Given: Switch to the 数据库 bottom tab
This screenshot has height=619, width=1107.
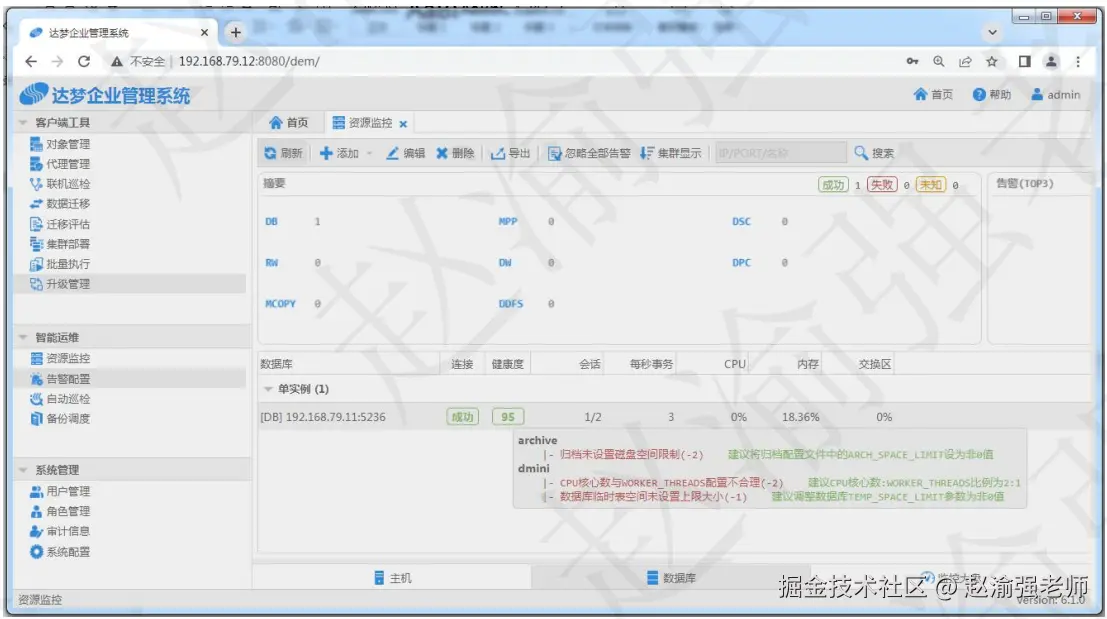Looking at the screenshot, I should (671, 578).
